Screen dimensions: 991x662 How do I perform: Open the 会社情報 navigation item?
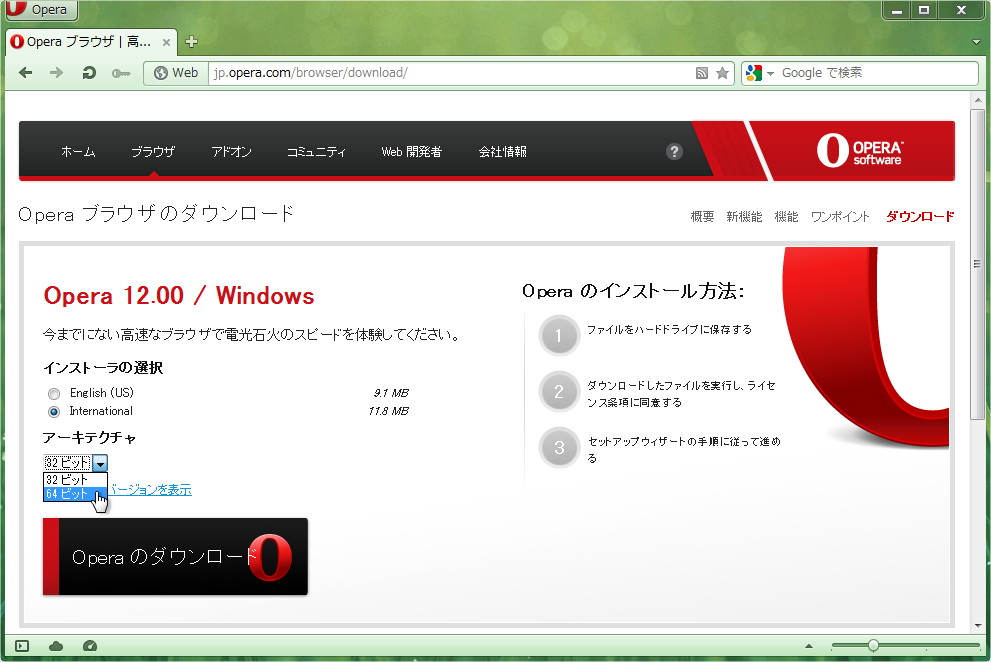coord(502,152)
